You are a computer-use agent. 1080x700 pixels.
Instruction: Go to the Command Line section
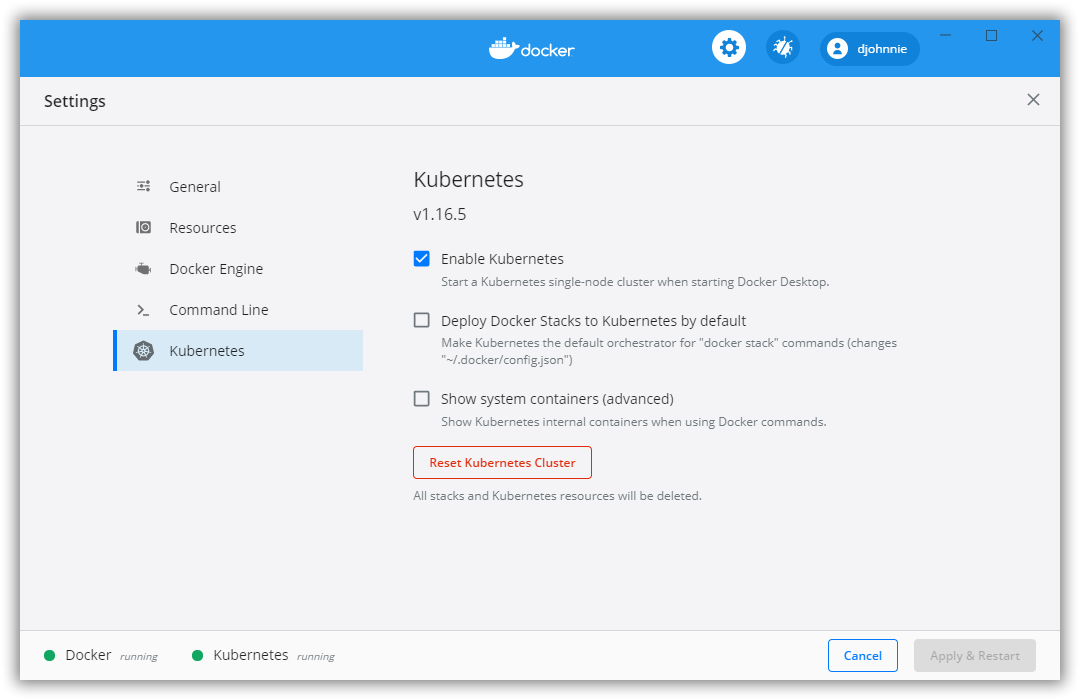[238, 310]
